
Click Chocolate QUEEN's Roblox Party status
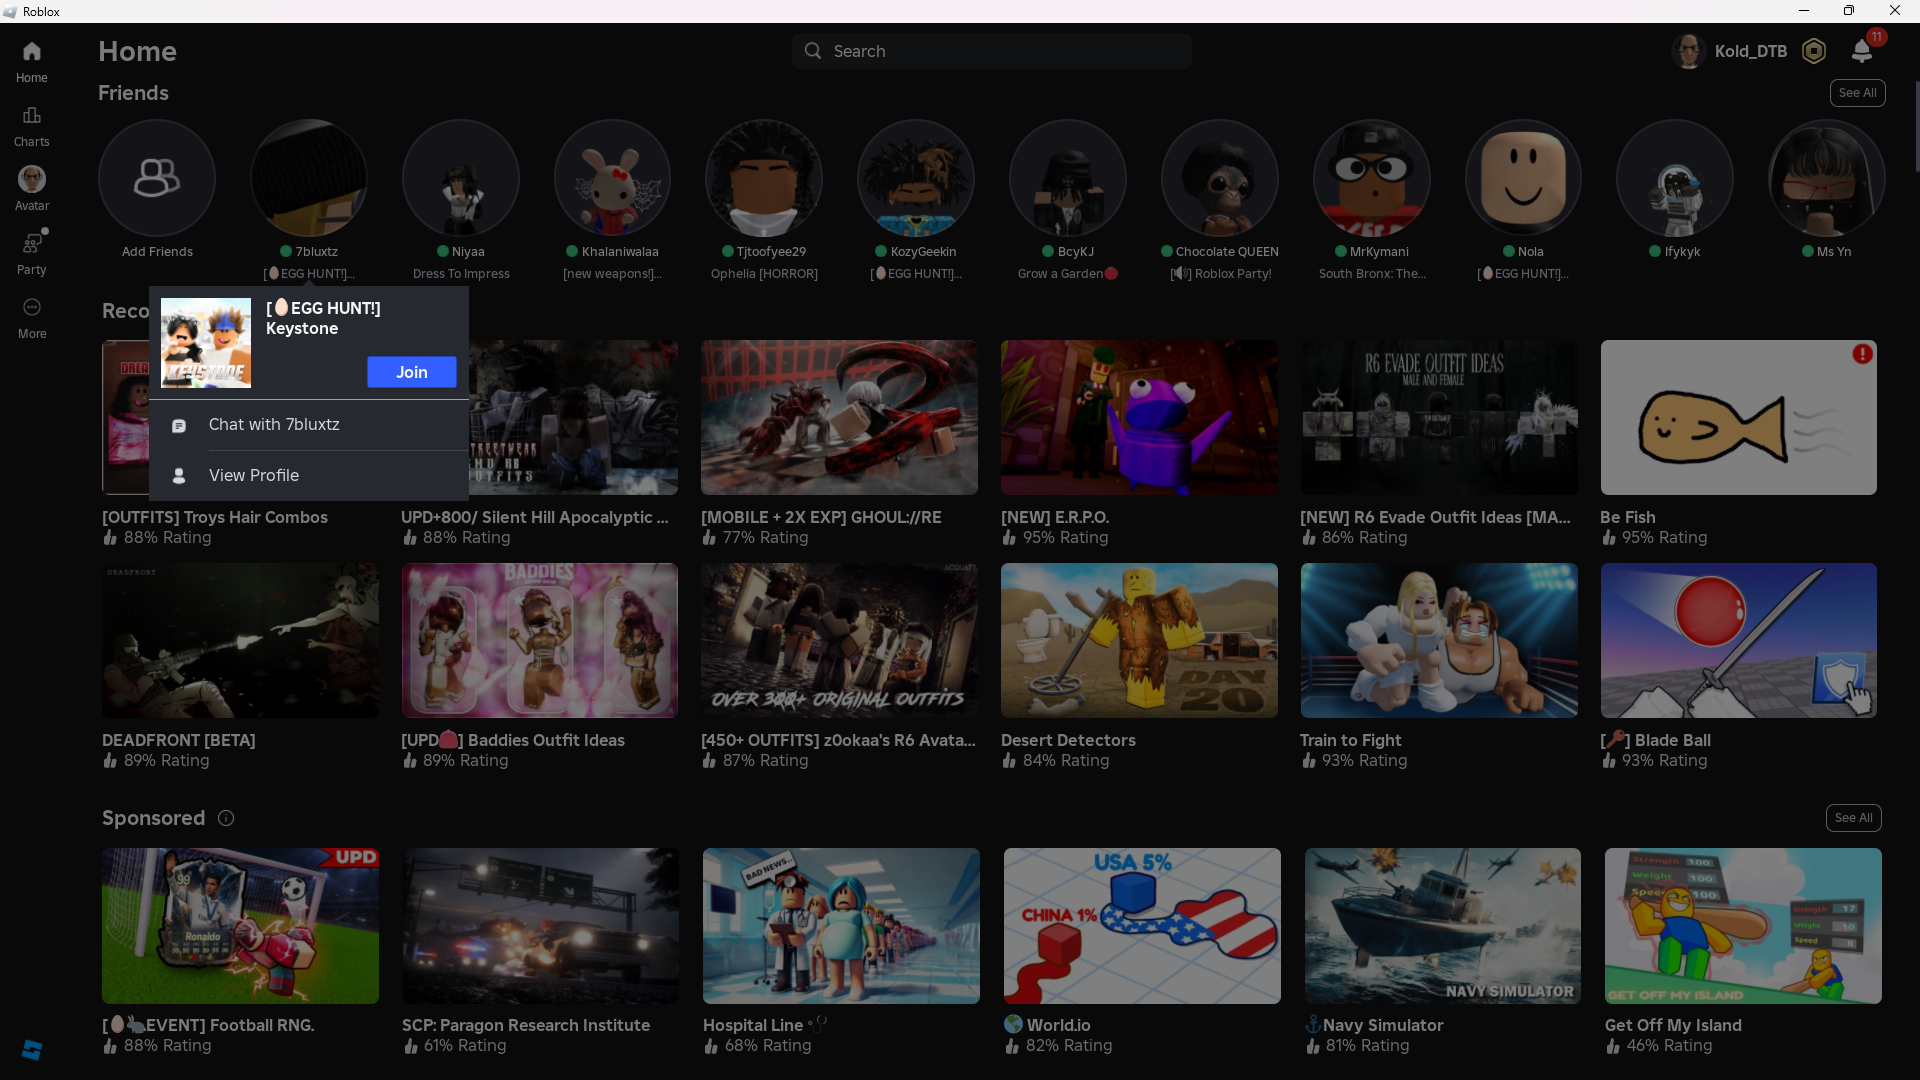click(x=1220, y=274)
